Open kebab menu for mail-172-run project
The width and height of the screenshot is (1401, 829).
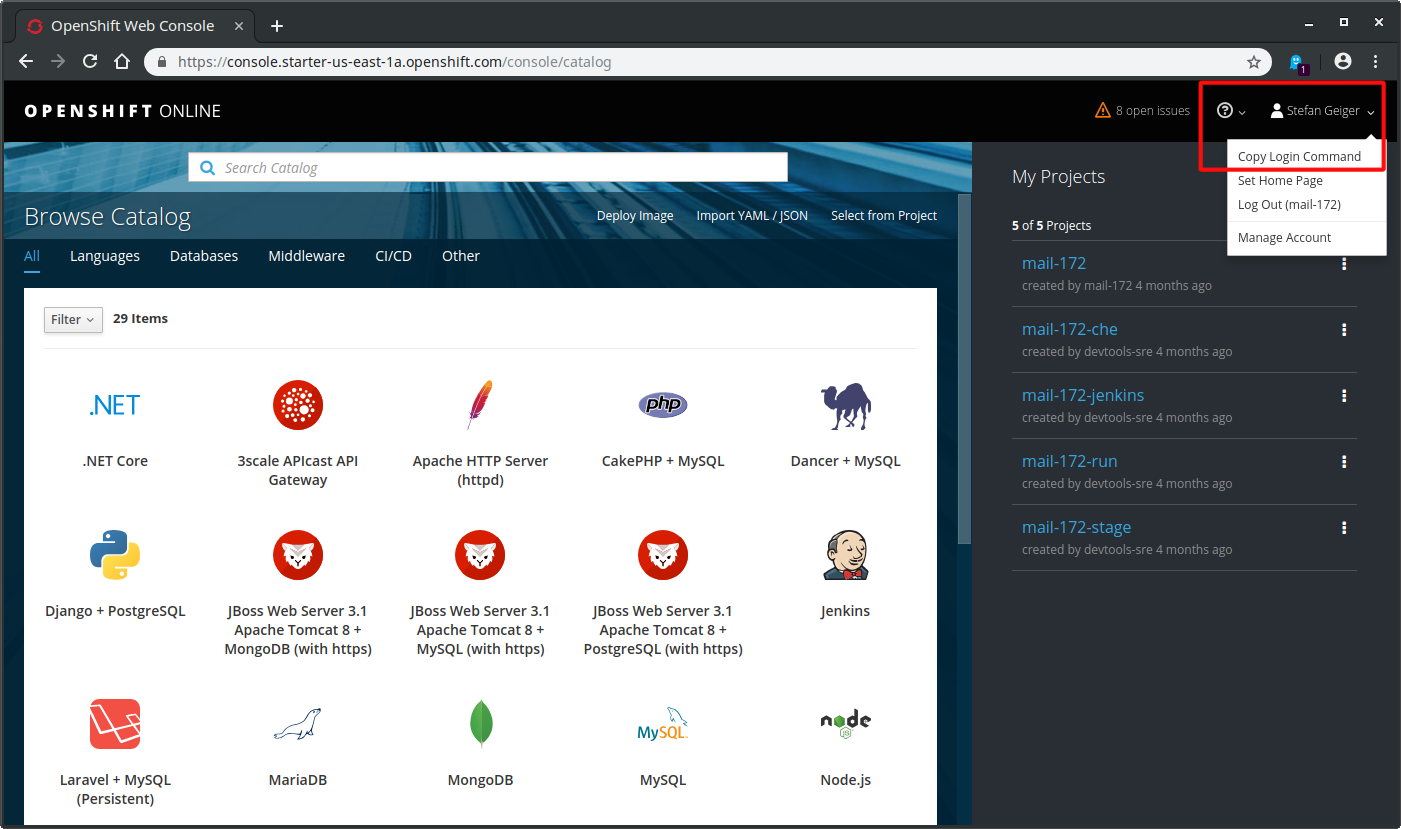[x=1344, y=462]
